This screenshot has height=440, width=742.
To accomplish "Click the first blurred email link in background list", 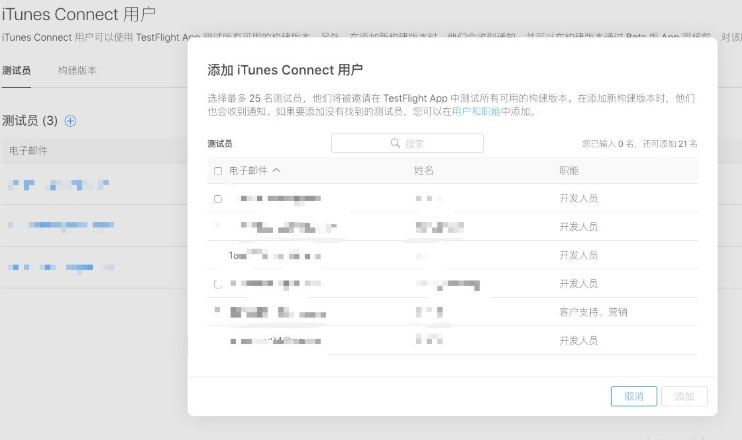I will click(x=59, y=185).
